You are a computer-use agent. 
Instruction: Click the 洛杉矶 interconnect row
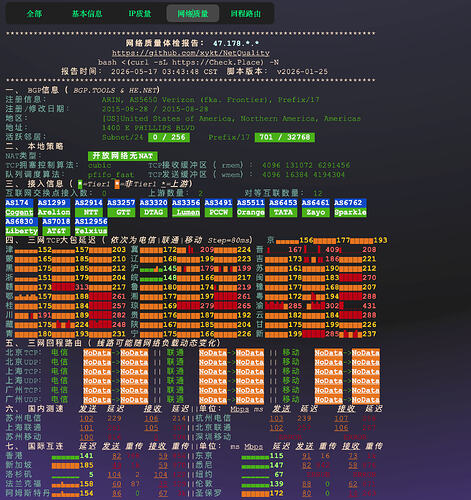click(x=97, y=474)
